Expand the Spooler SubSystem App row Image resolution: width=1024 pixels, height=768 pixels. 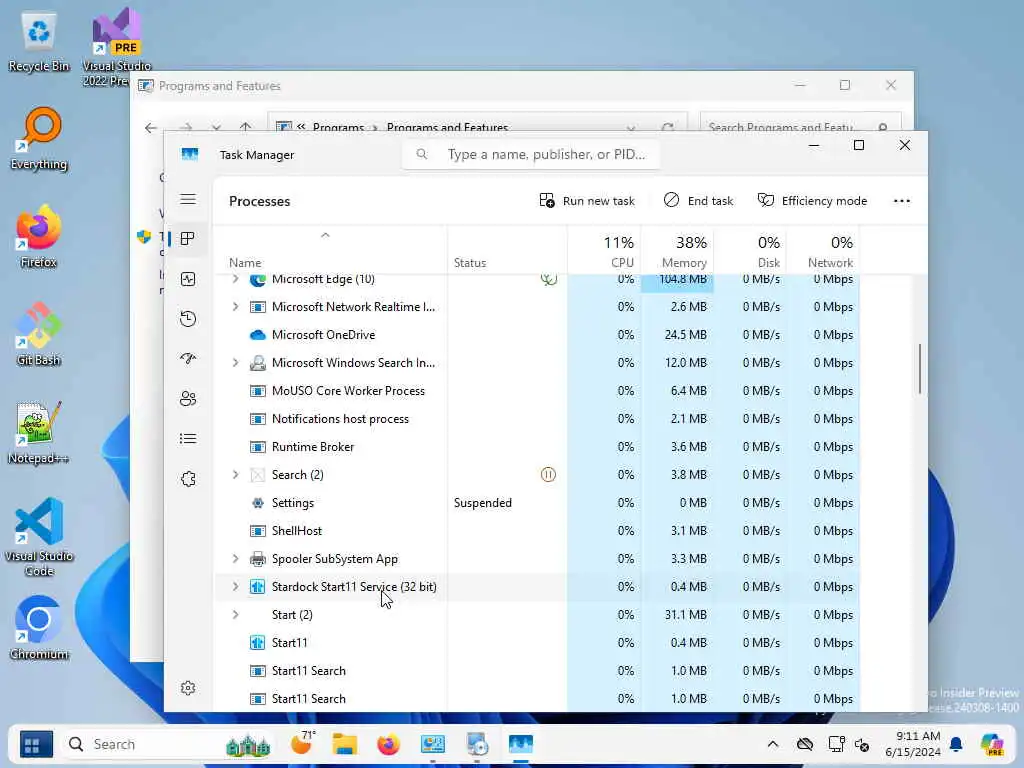coord(235,559)
